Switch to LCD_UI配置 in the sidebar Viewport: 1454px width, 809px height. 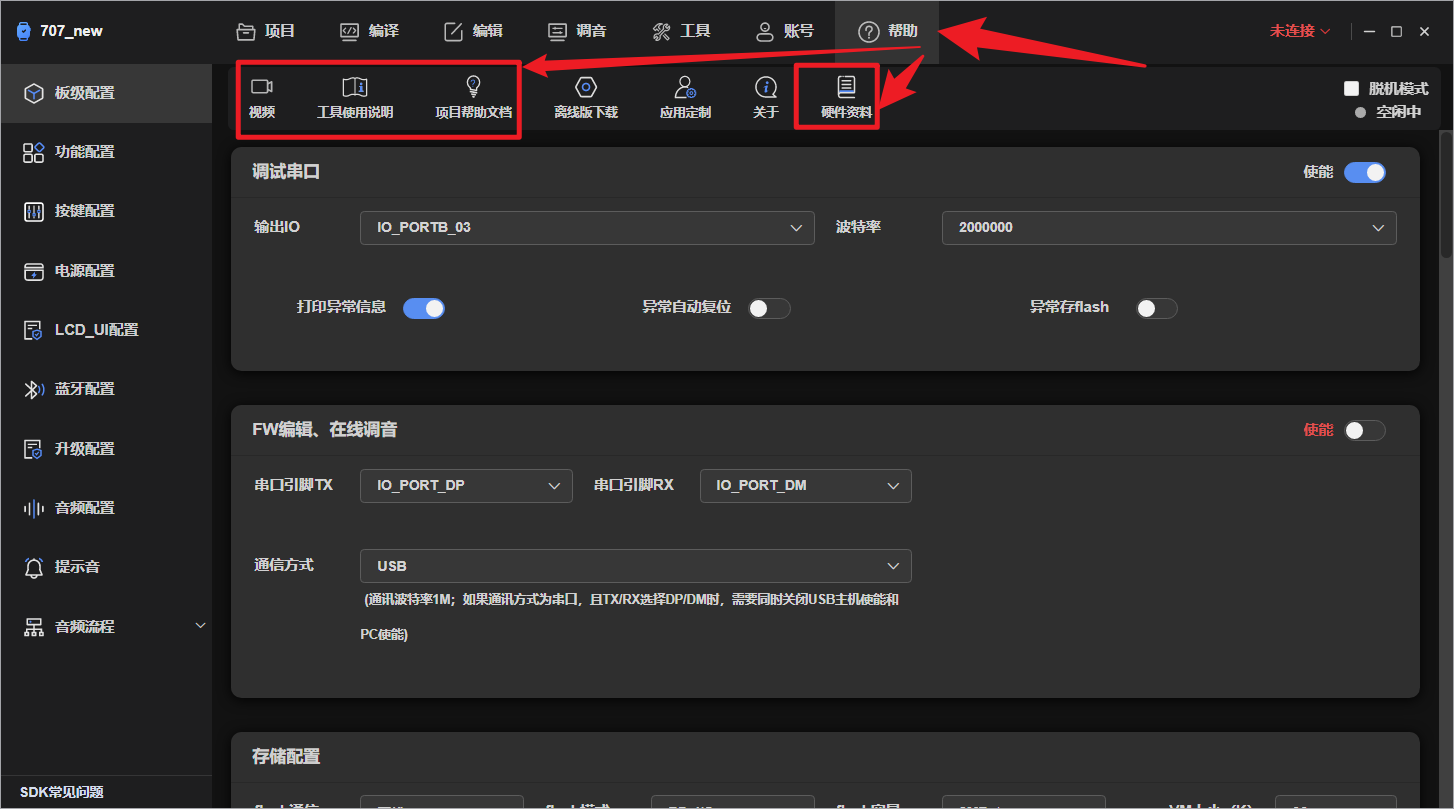point(106,330)
